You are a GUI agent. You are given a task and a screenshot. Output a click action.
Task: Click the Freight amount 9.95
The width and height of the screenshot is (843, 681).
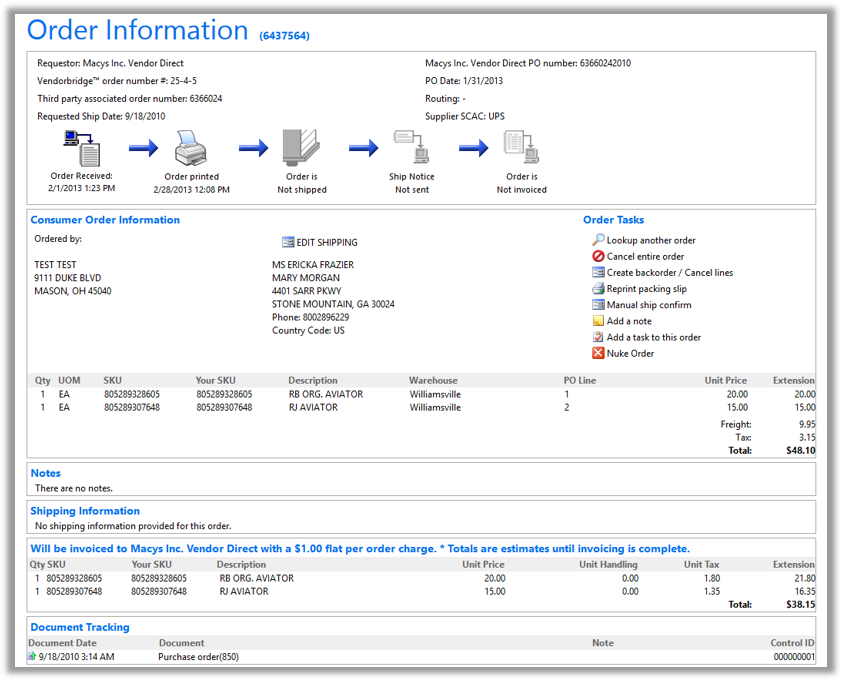point(807,424)
